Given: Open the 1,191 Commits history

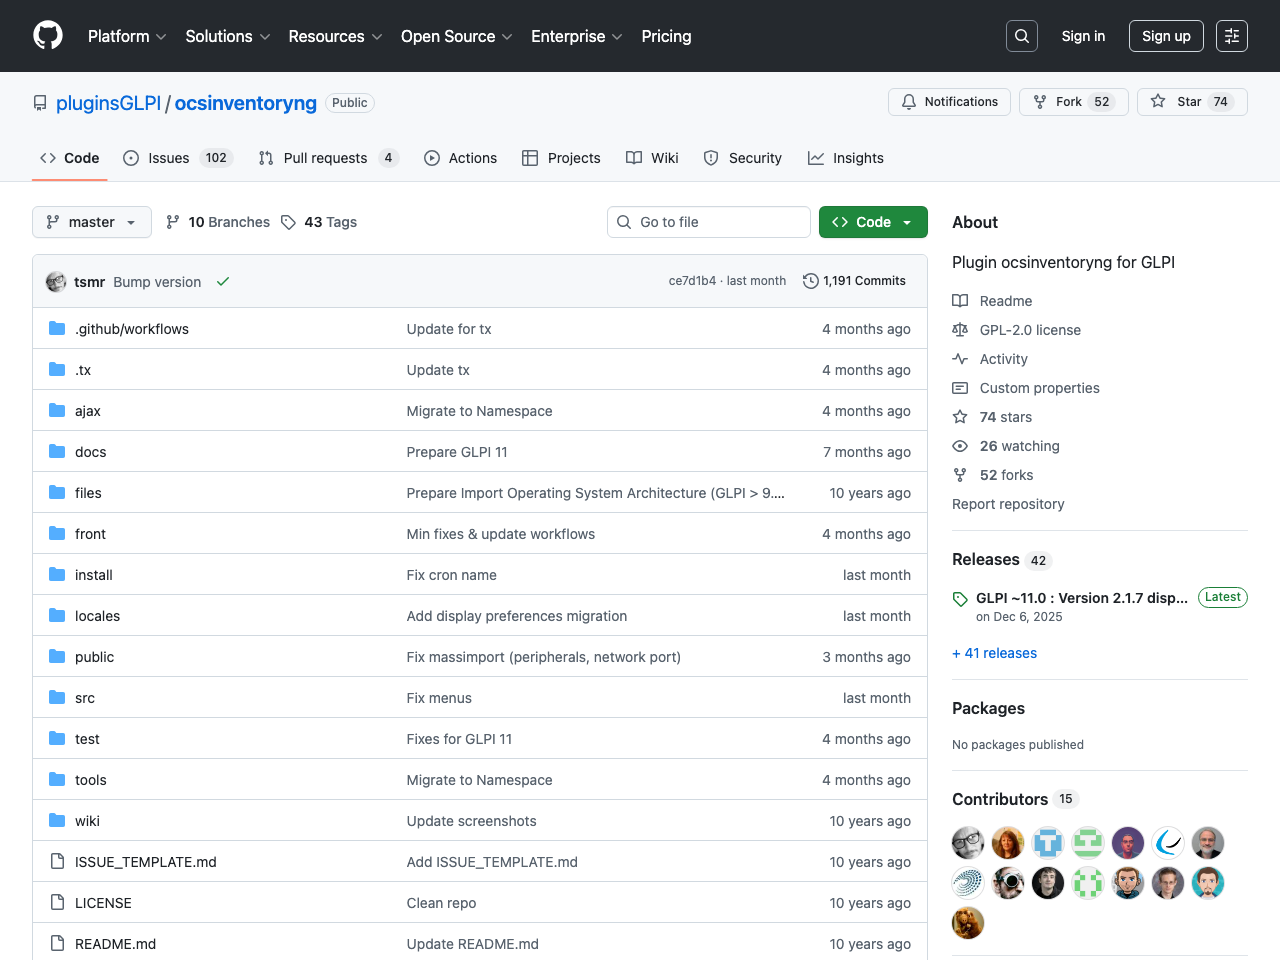Looking at the screenshot, I should pos(854,281).
